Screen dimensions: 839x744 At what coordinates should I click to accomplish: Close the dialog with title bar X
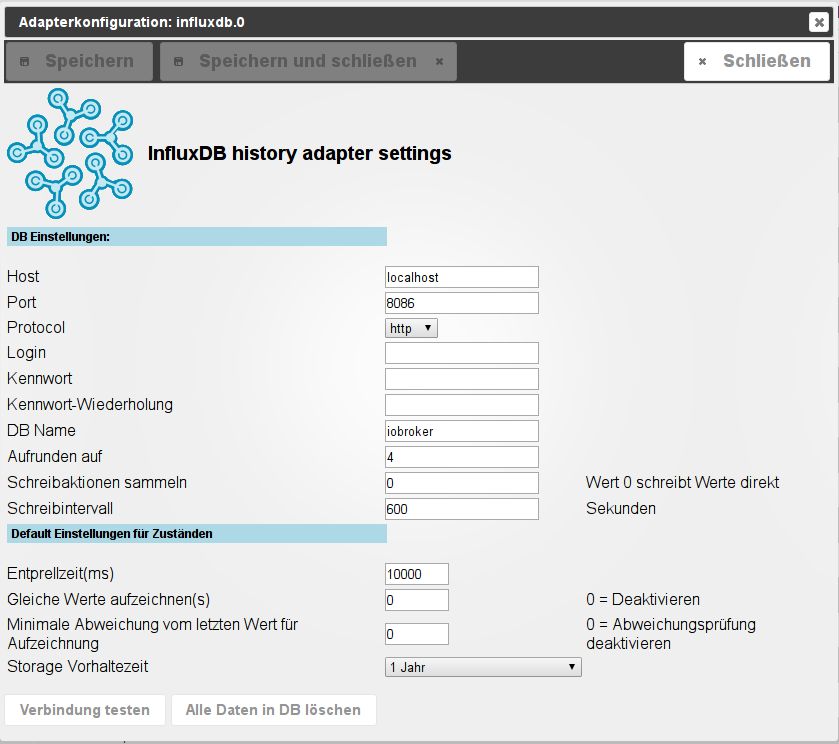tap(819, 22)
